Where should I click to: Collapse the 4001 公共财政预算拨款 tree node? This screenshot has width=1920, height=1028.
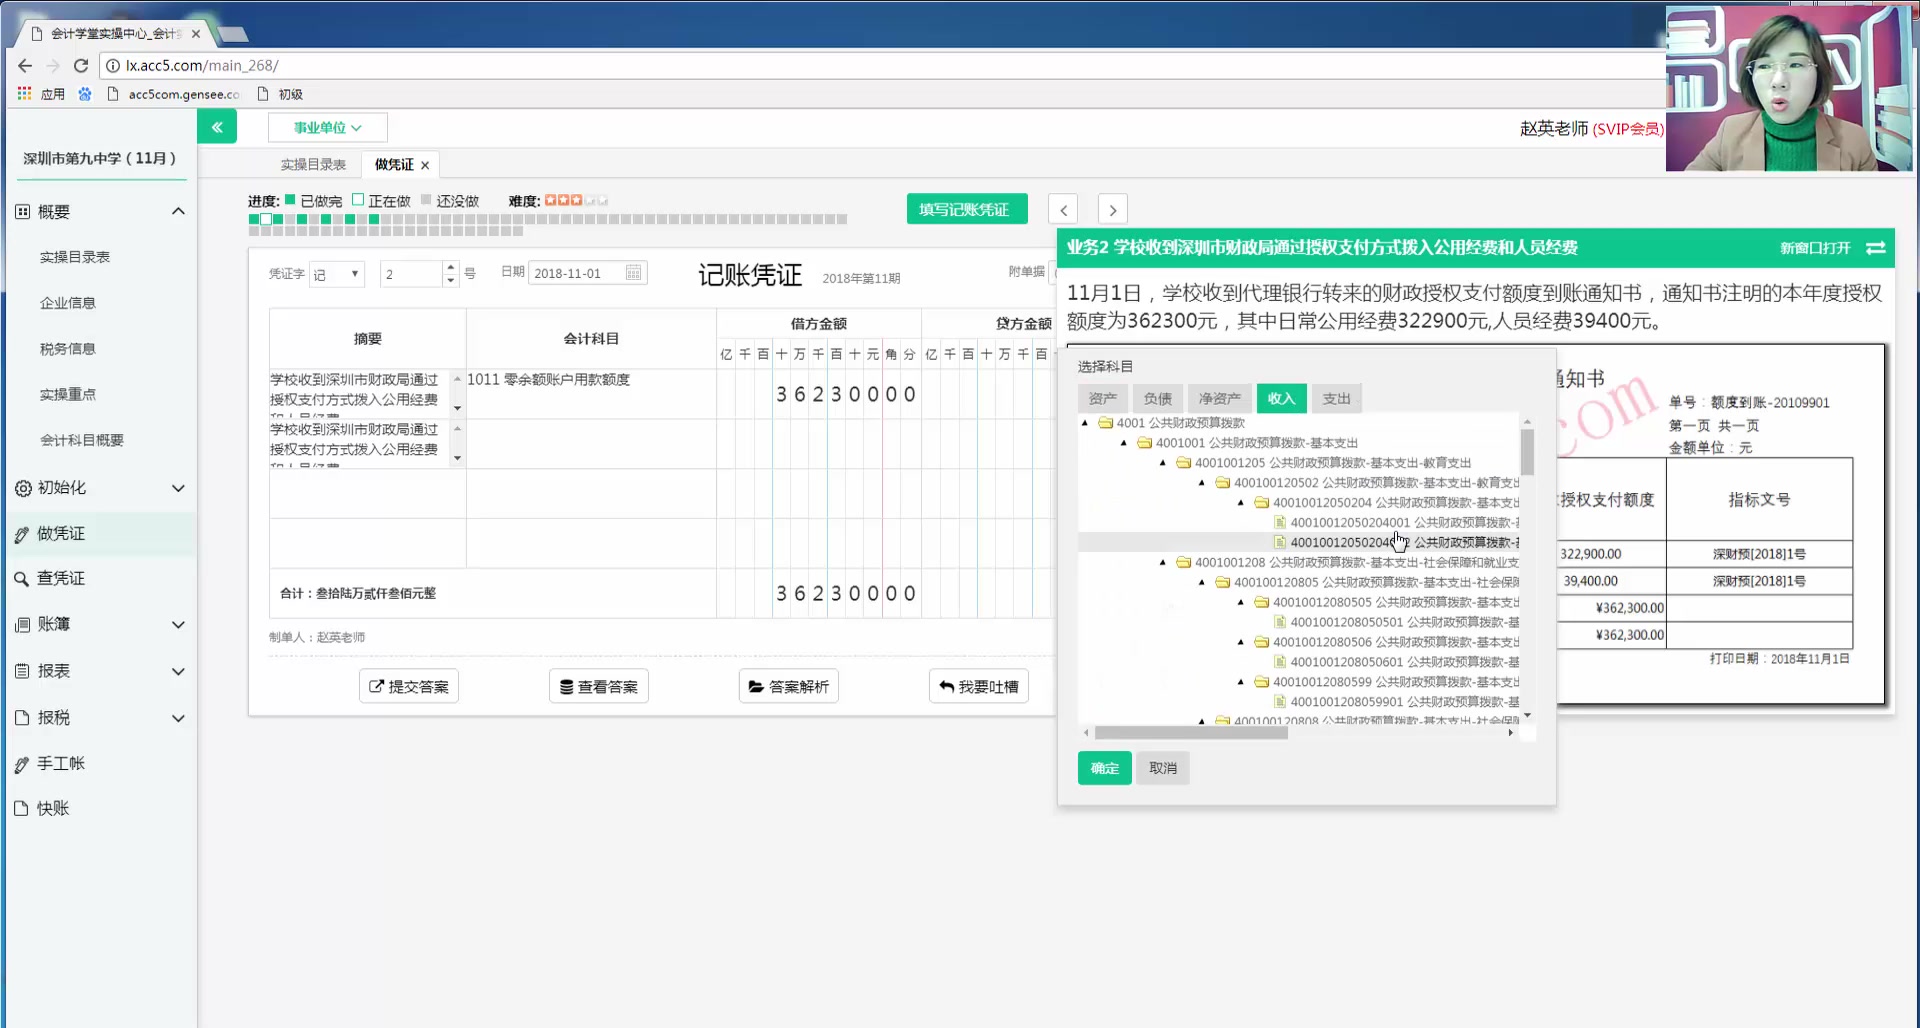coord(1085,423)
